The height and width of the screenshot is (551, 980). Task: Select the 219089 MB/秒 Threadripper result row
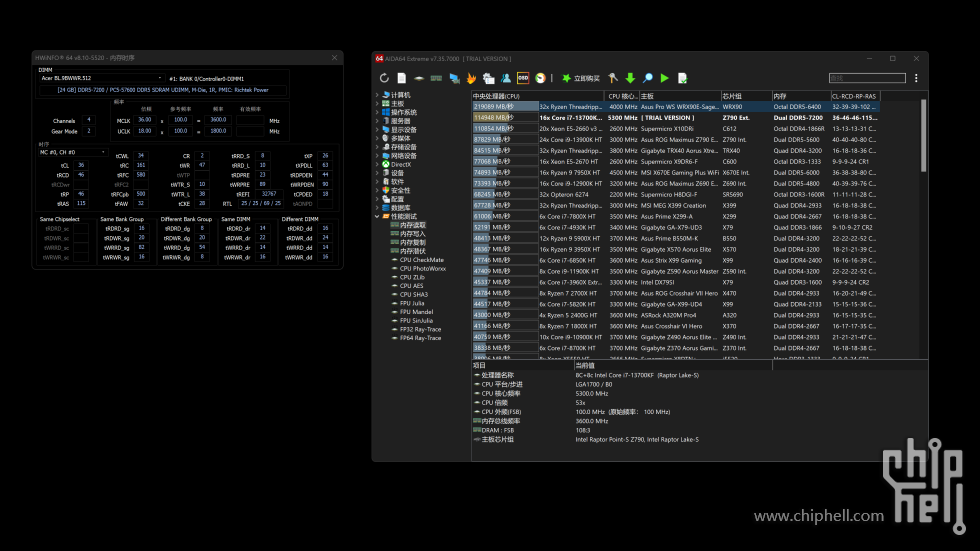675,107
